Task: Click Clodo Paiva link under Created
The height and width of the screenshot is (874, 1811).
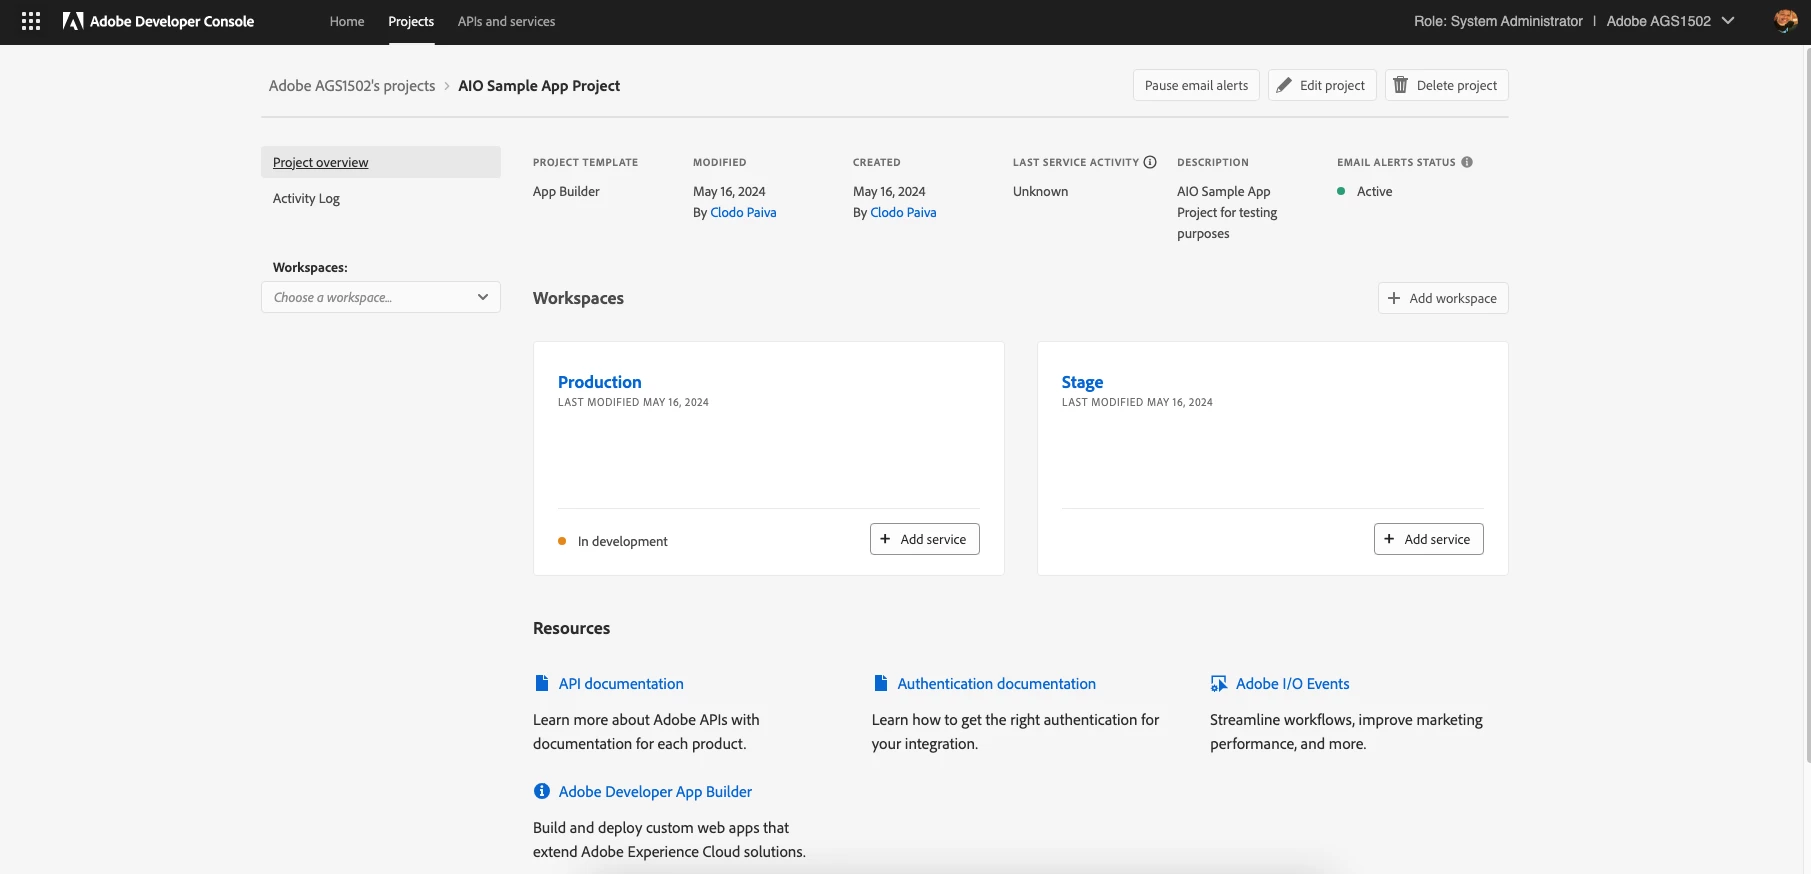Action: pyautogui.click(x=903, y=212)
